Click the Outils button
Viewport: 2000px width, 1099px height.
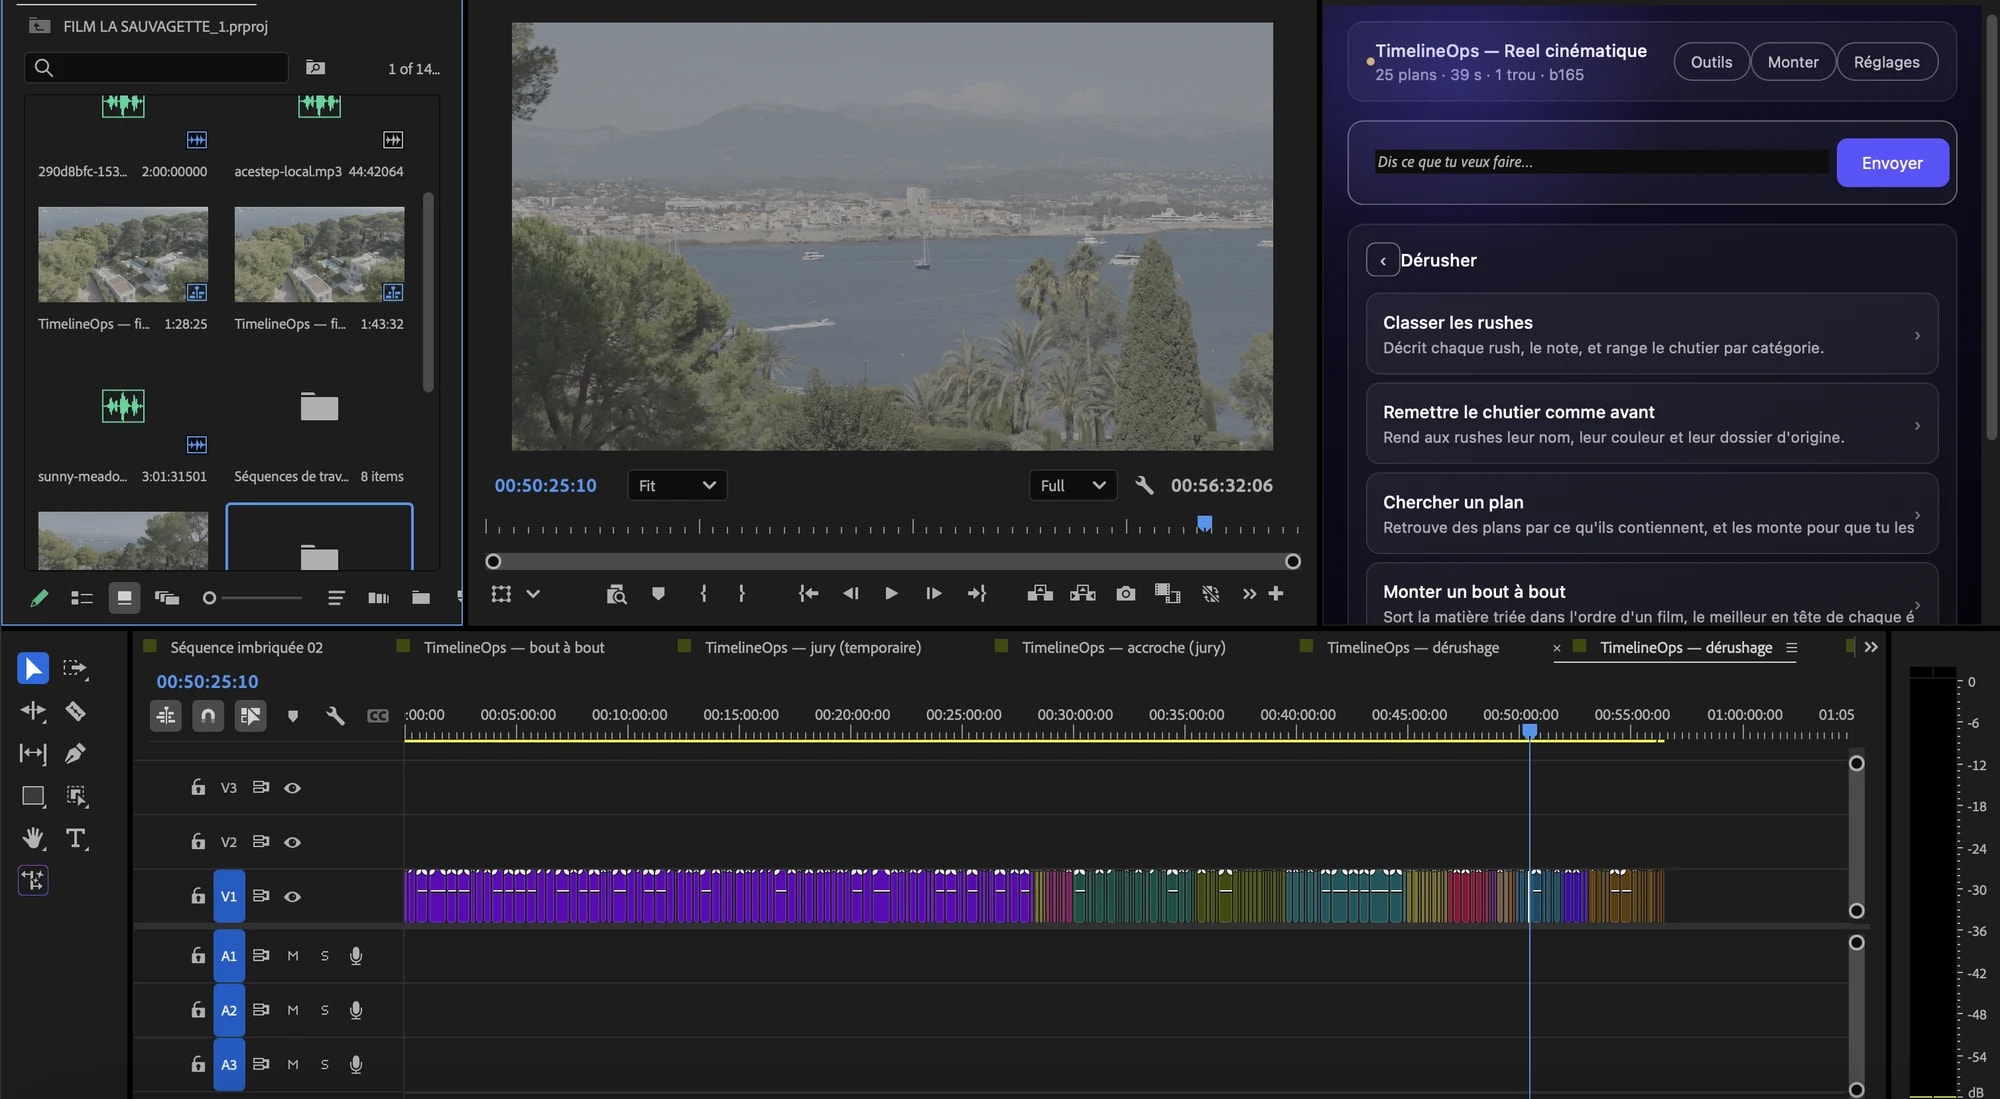click(x=1711, y=62)
